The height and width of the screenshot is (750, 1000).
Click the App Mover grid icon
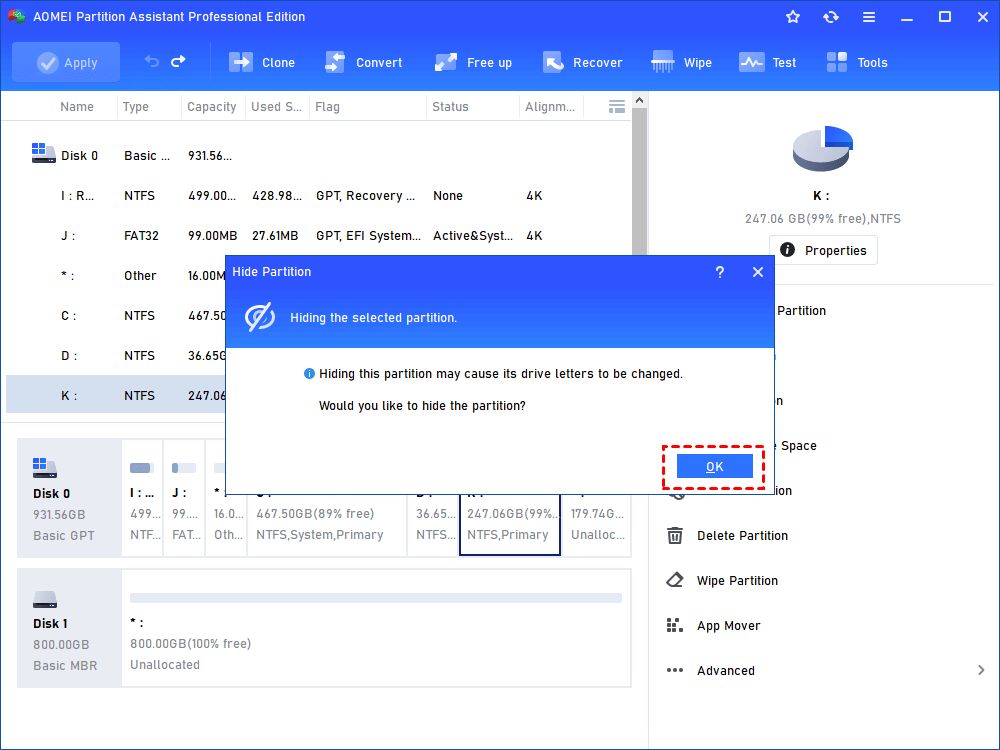[x=675, y=626]
